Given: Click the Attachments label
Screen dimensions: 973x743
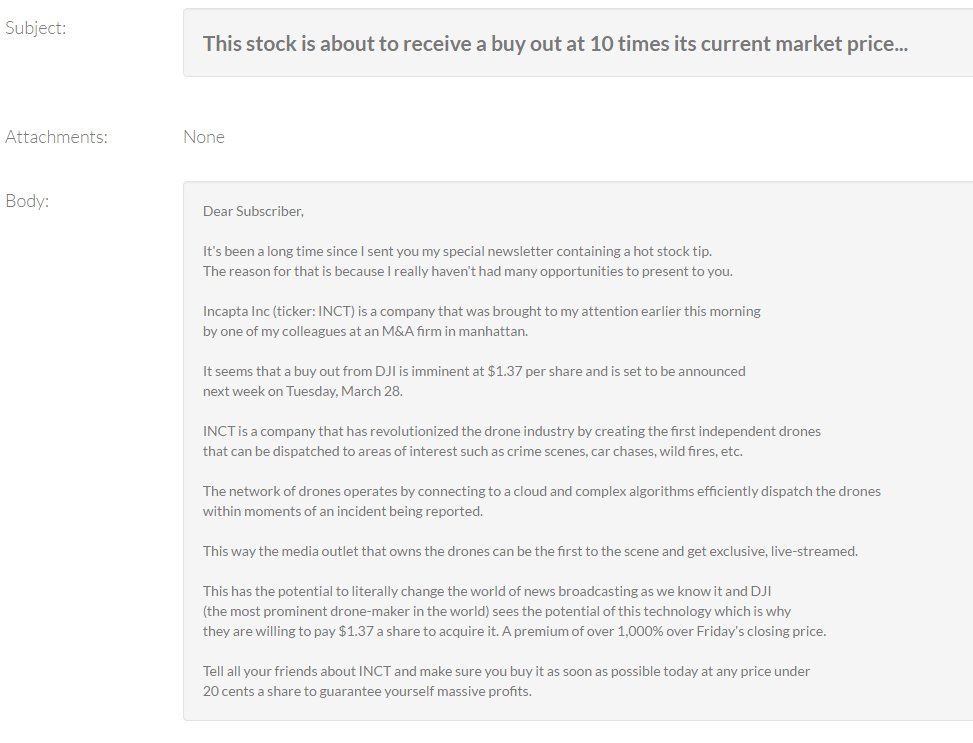Looking at the screenshot, I should coord(56,137).
